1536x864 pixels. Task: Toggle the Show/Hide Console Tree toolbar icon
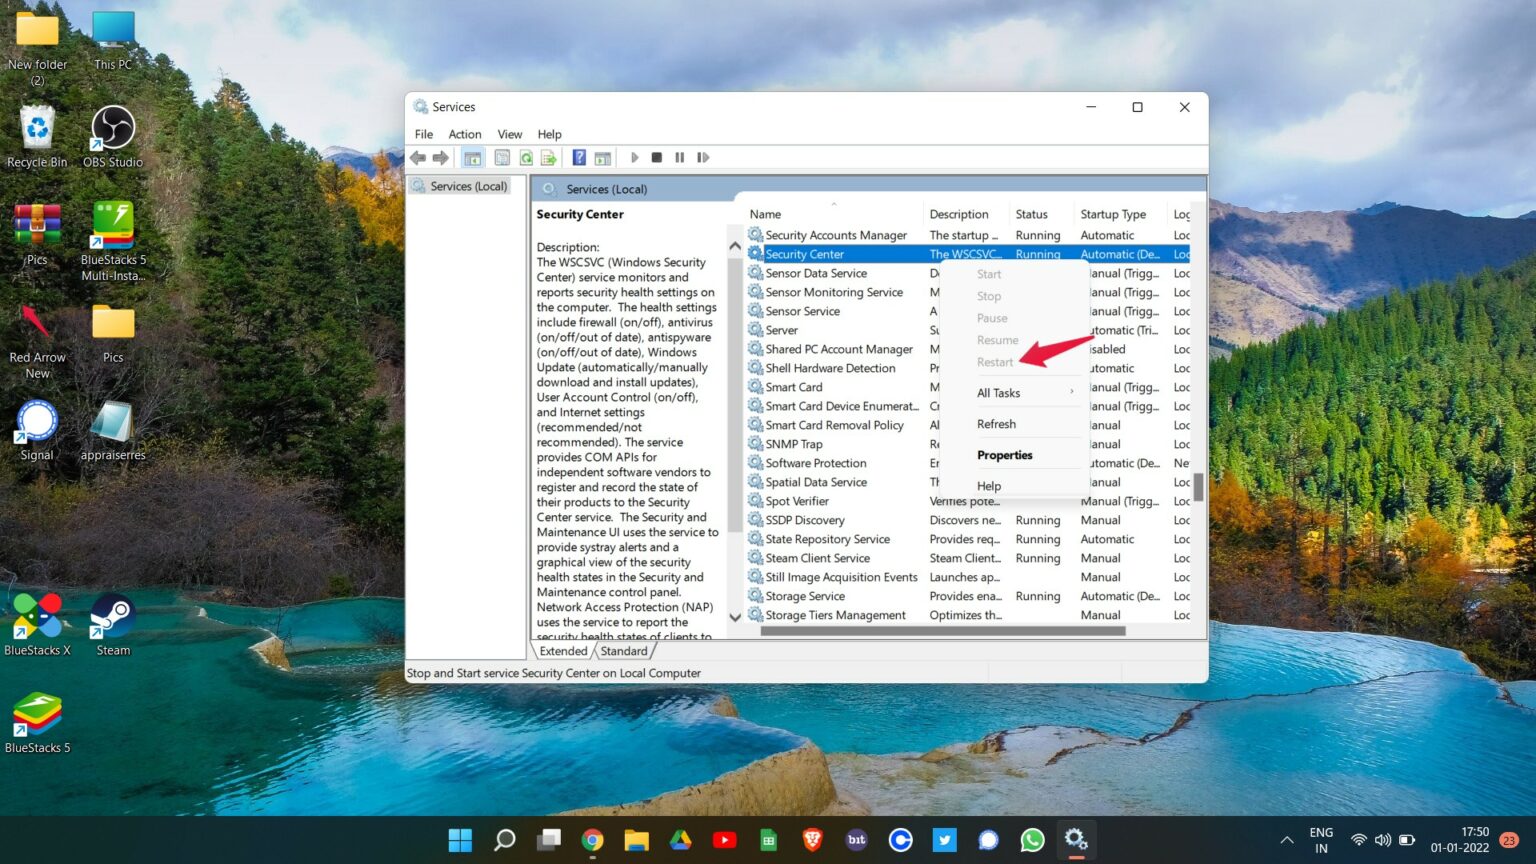(473, 157)
